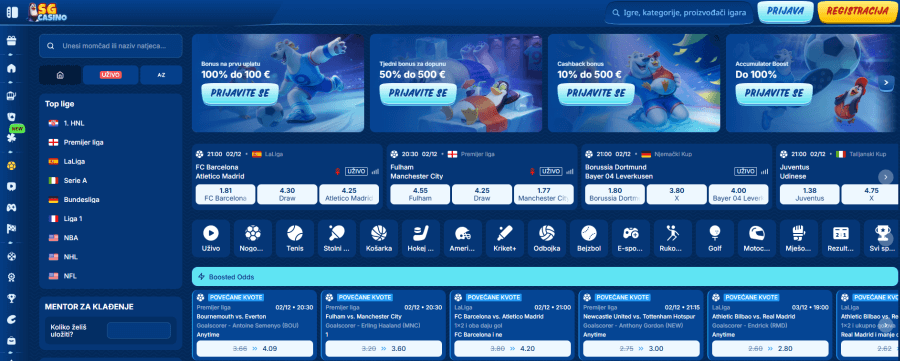900x361 pixels.
Task: Click PRIJAVITE SE on weekly 50% bonus banner
Action: 417,93
